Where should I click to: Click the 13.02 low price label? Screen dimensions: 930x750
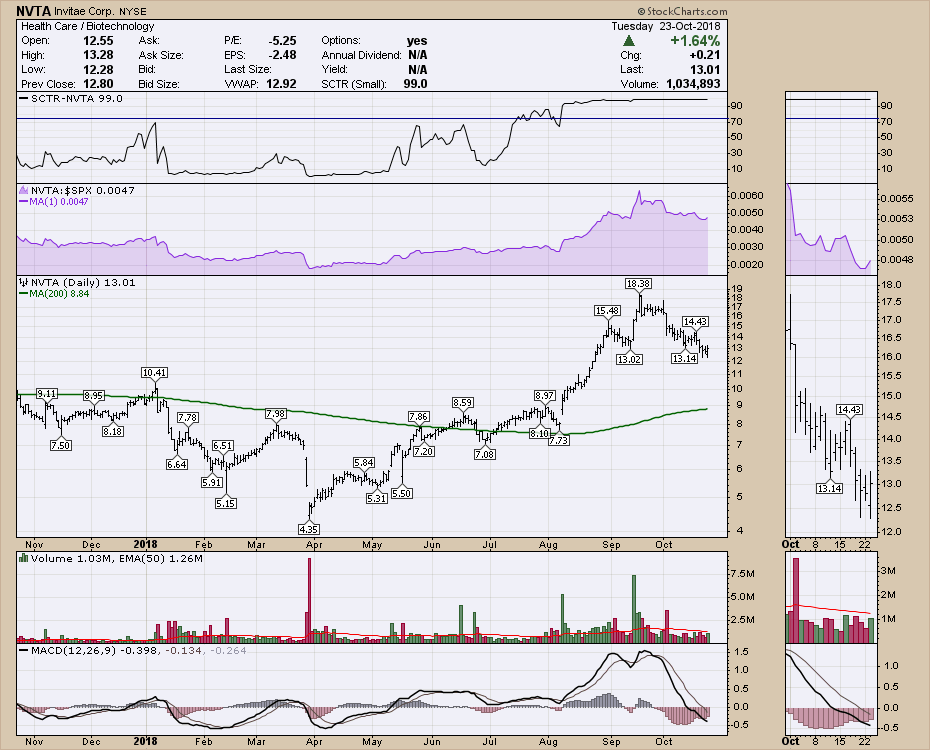pos(629,359)
